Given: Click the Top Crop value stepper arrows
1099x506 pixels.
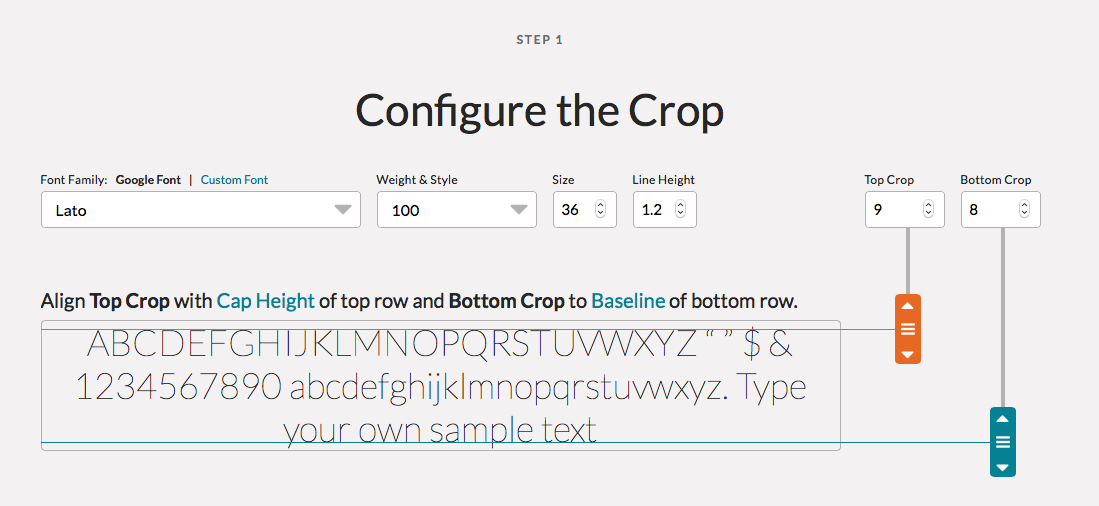Looking at the screenshot, I should coord(928,209).
